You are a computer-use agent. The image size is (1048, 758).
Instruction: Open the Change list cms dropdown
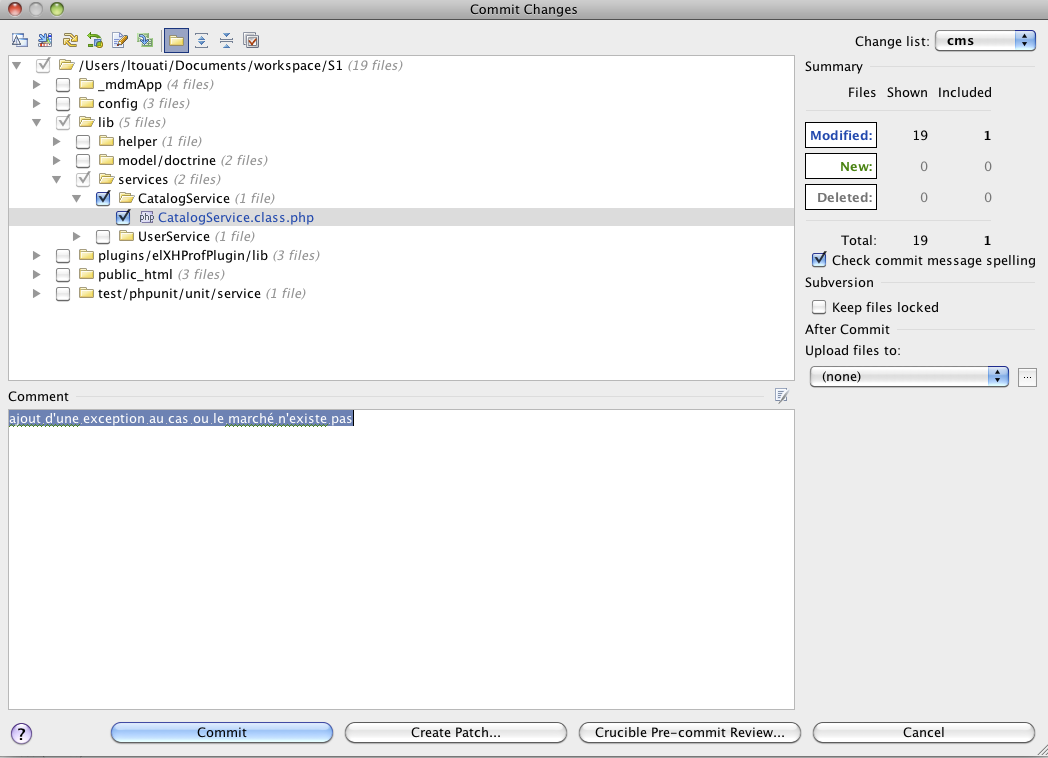(985, 41)
